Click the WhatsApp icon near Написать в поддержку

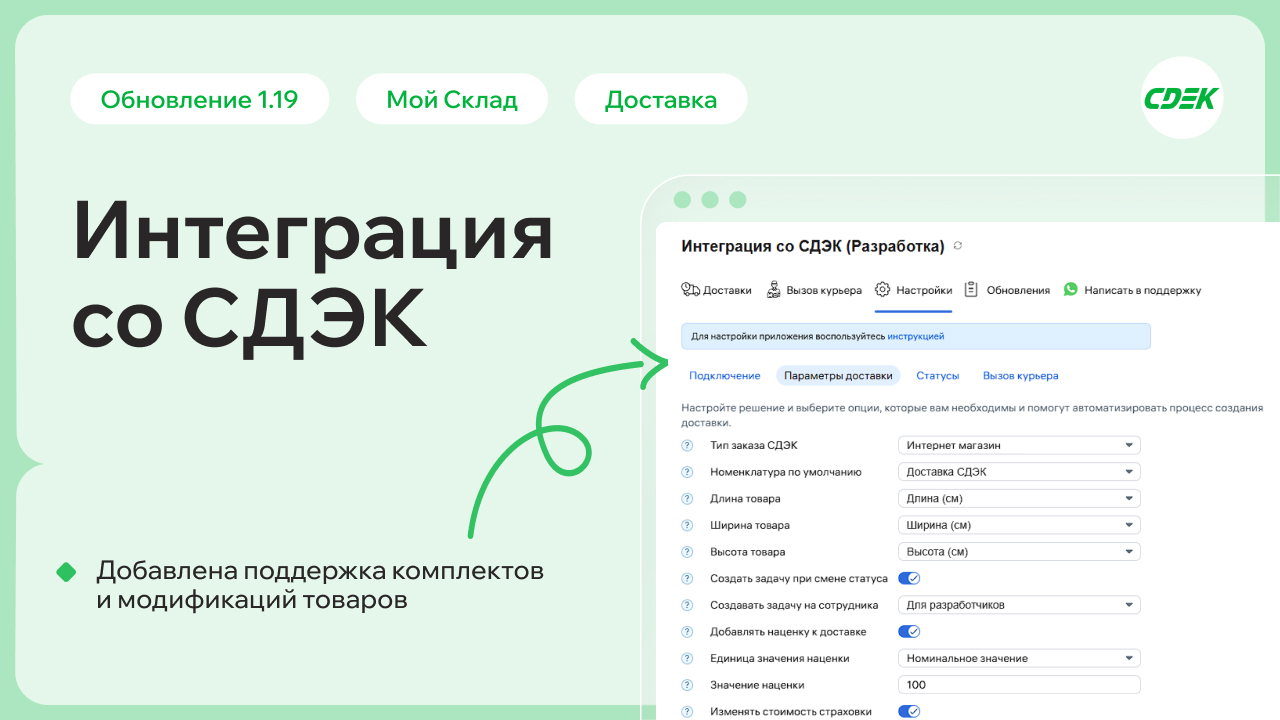coord(1071,290)
